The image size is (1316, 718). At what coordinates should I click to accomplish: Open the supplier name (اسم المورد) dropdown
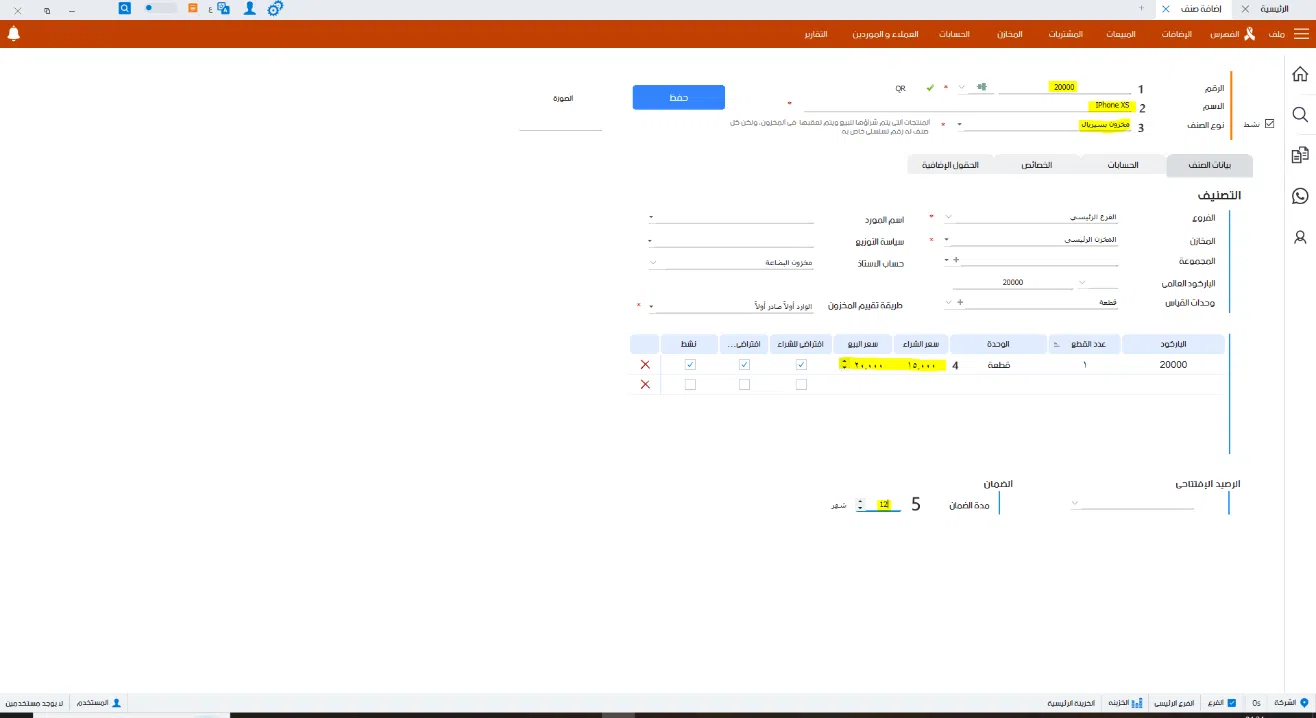pyautogui.click(x=651, y=216)
